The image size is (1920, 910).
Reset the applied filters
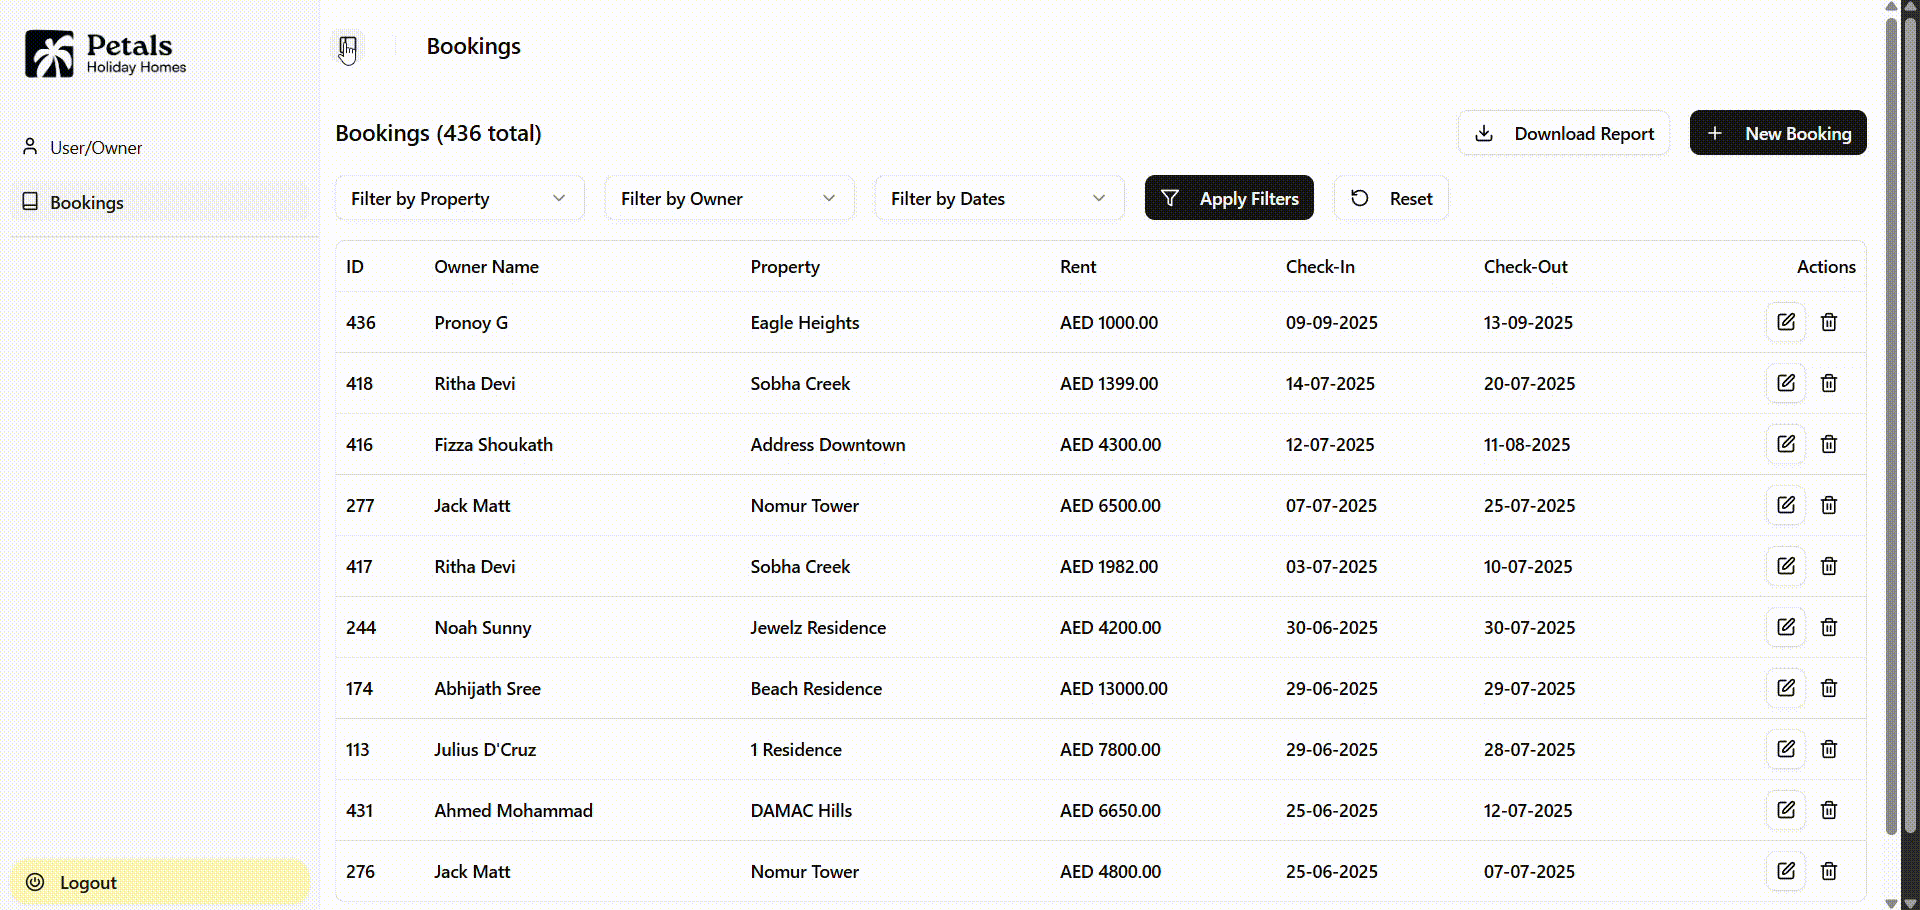click(1391, 199)
